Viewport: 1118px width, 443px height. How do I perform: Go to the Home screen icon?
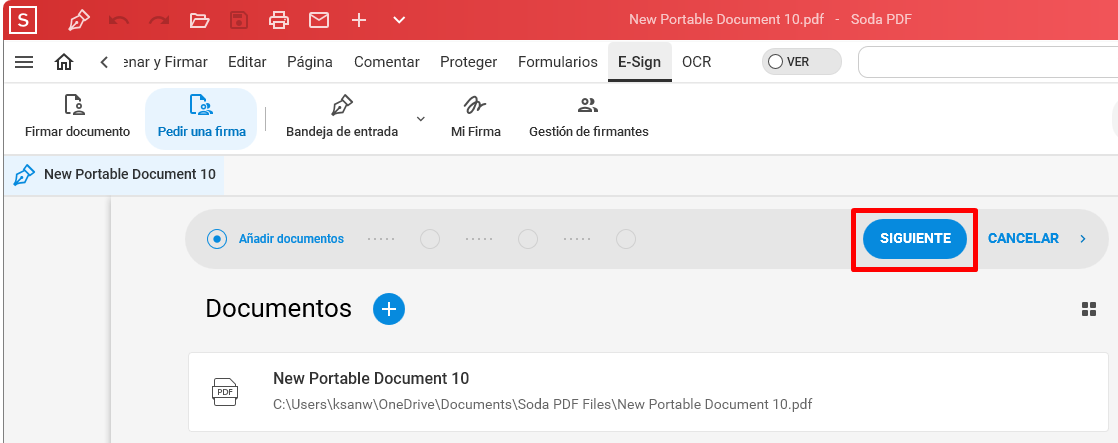tap(64, 62)
